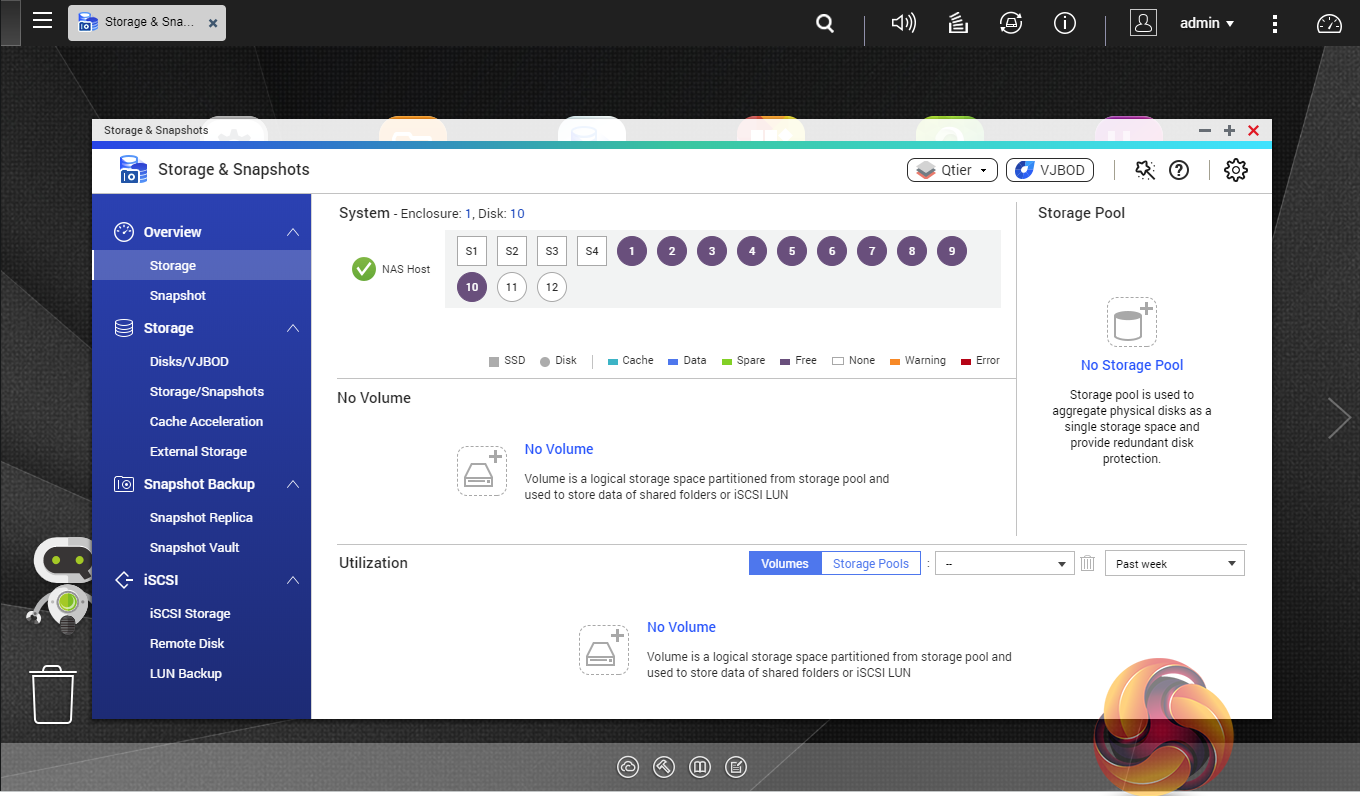1360x796 pixels.
Task: Click the new volume icon under No Volume
Action: (482, 471)
